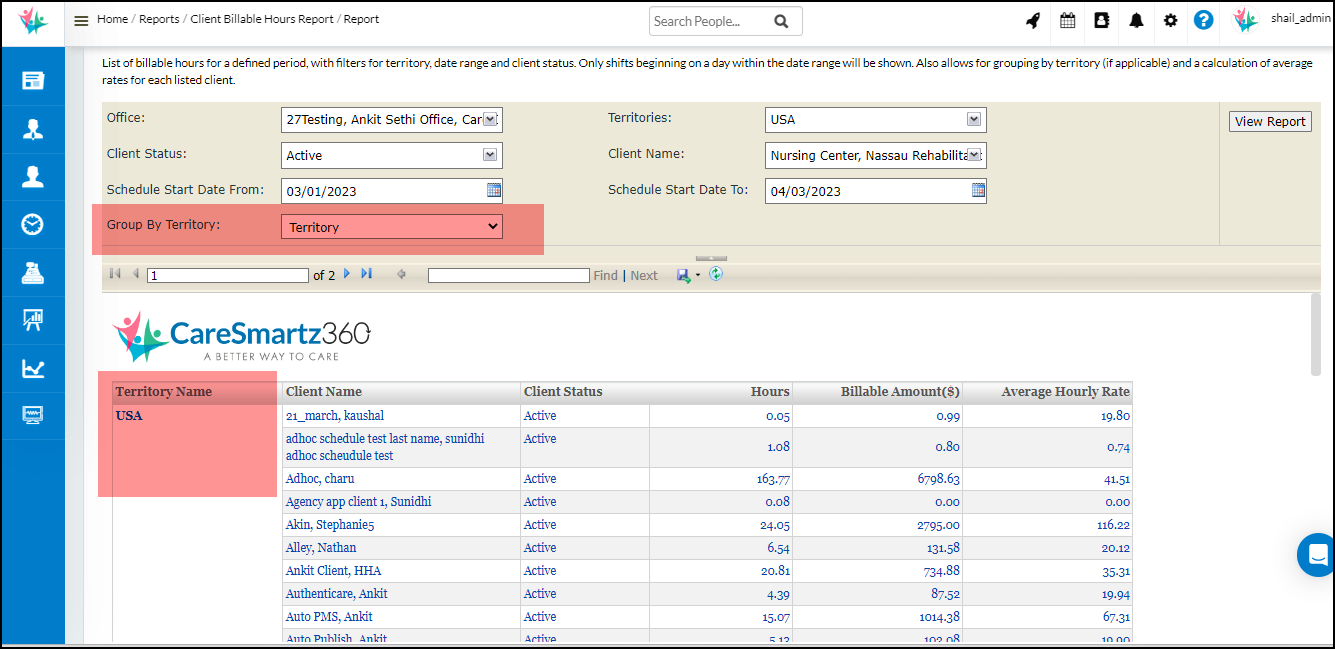The height and width of the screenshot is (649, 1335).
Task: Click the View Report button
Action: tap(1270, 121)
